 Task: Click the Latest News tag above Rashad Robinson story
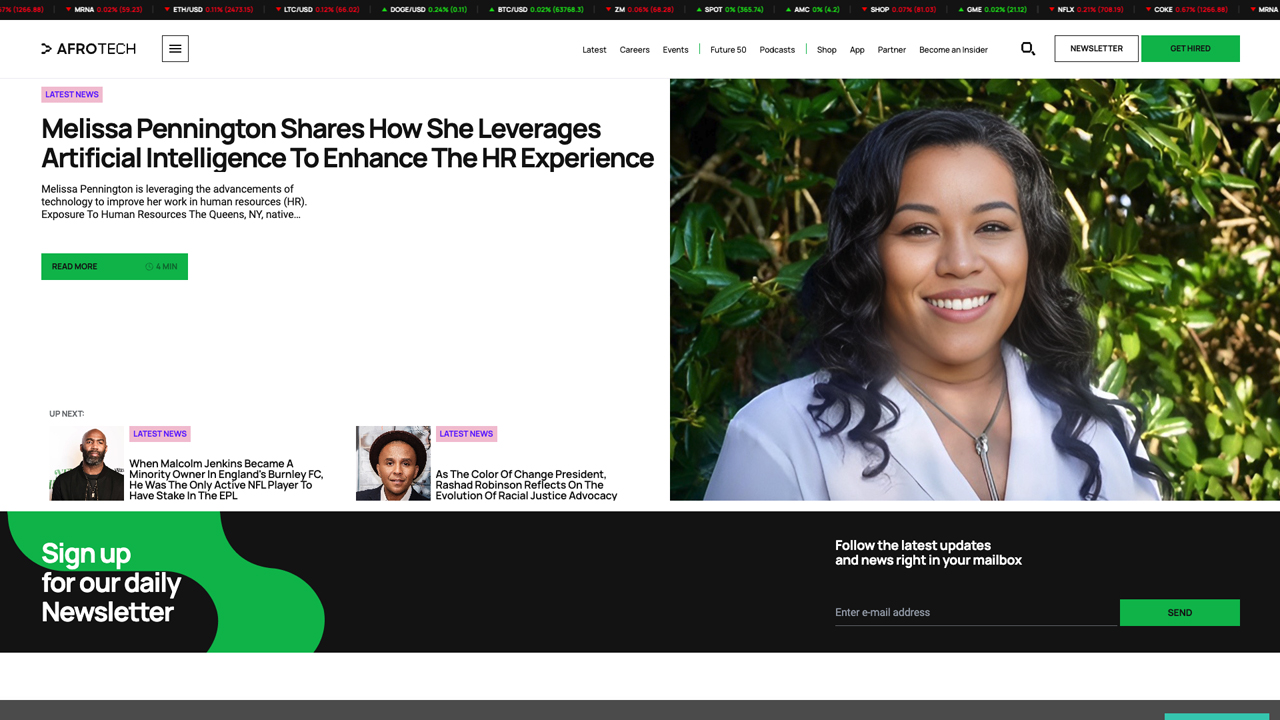466,434
